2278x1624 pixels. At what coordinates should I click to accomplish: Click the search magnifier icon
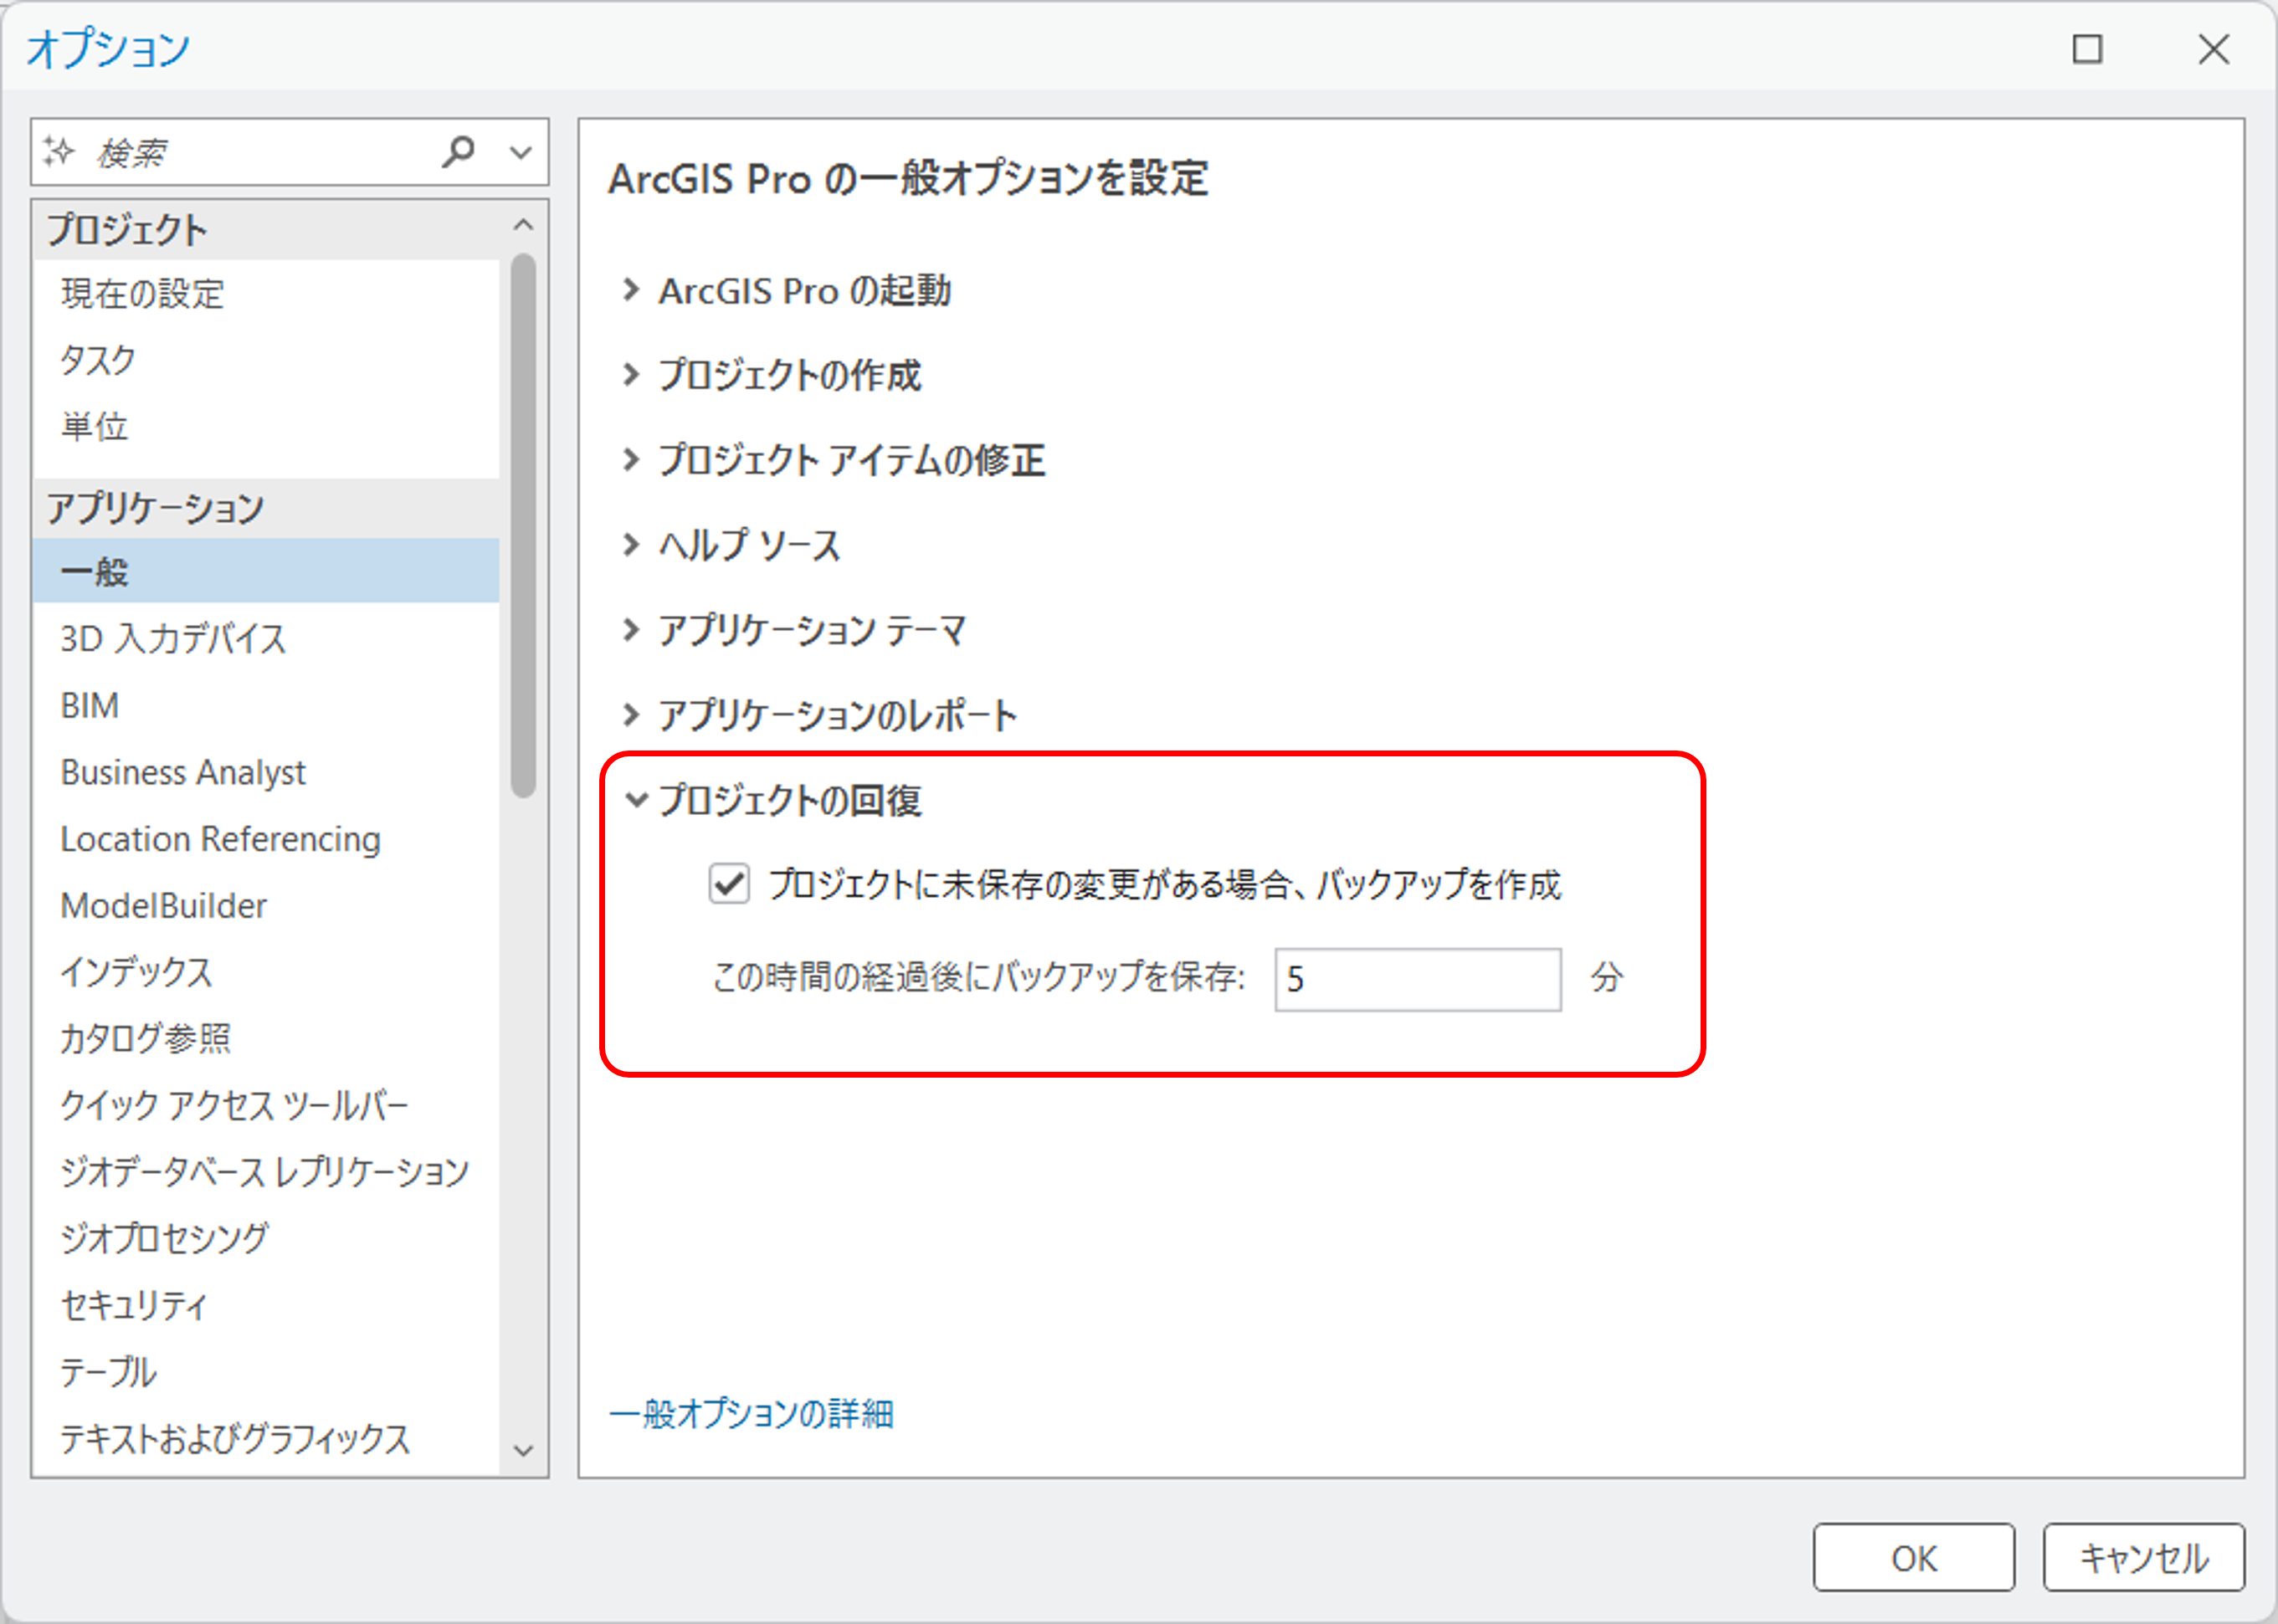[x=458, y=152]
